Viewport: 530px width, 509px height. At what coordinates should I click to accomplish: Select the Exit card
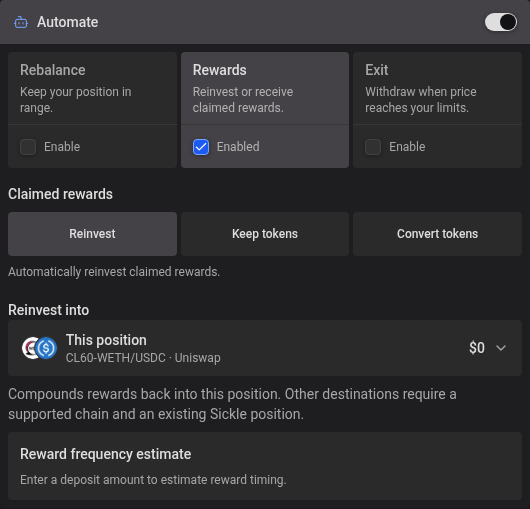coord(437,110)
